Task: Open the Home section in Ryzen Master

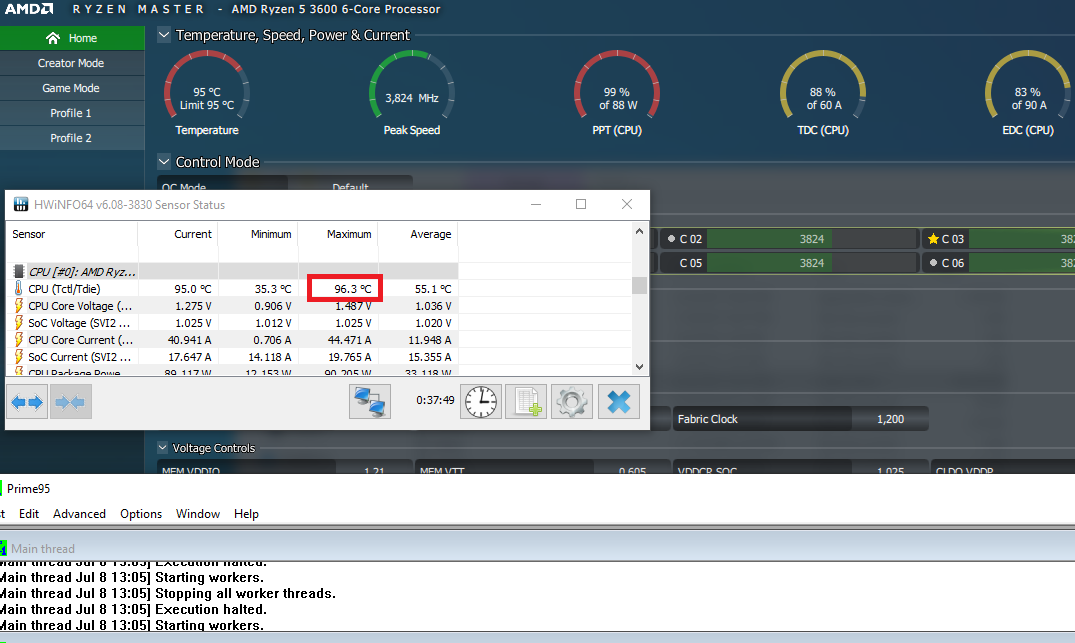Action: click(x=72, y=38)
